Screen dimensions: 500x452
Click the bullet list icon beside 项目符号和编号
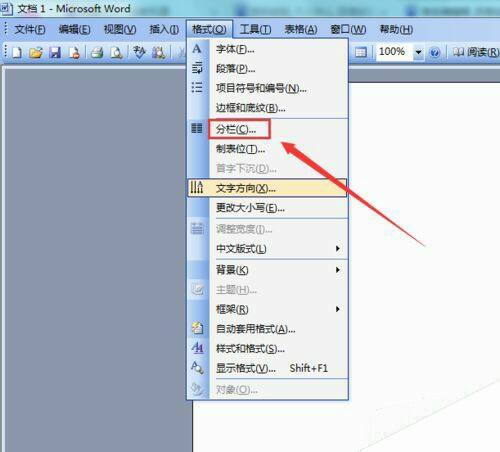coord(197,88)
